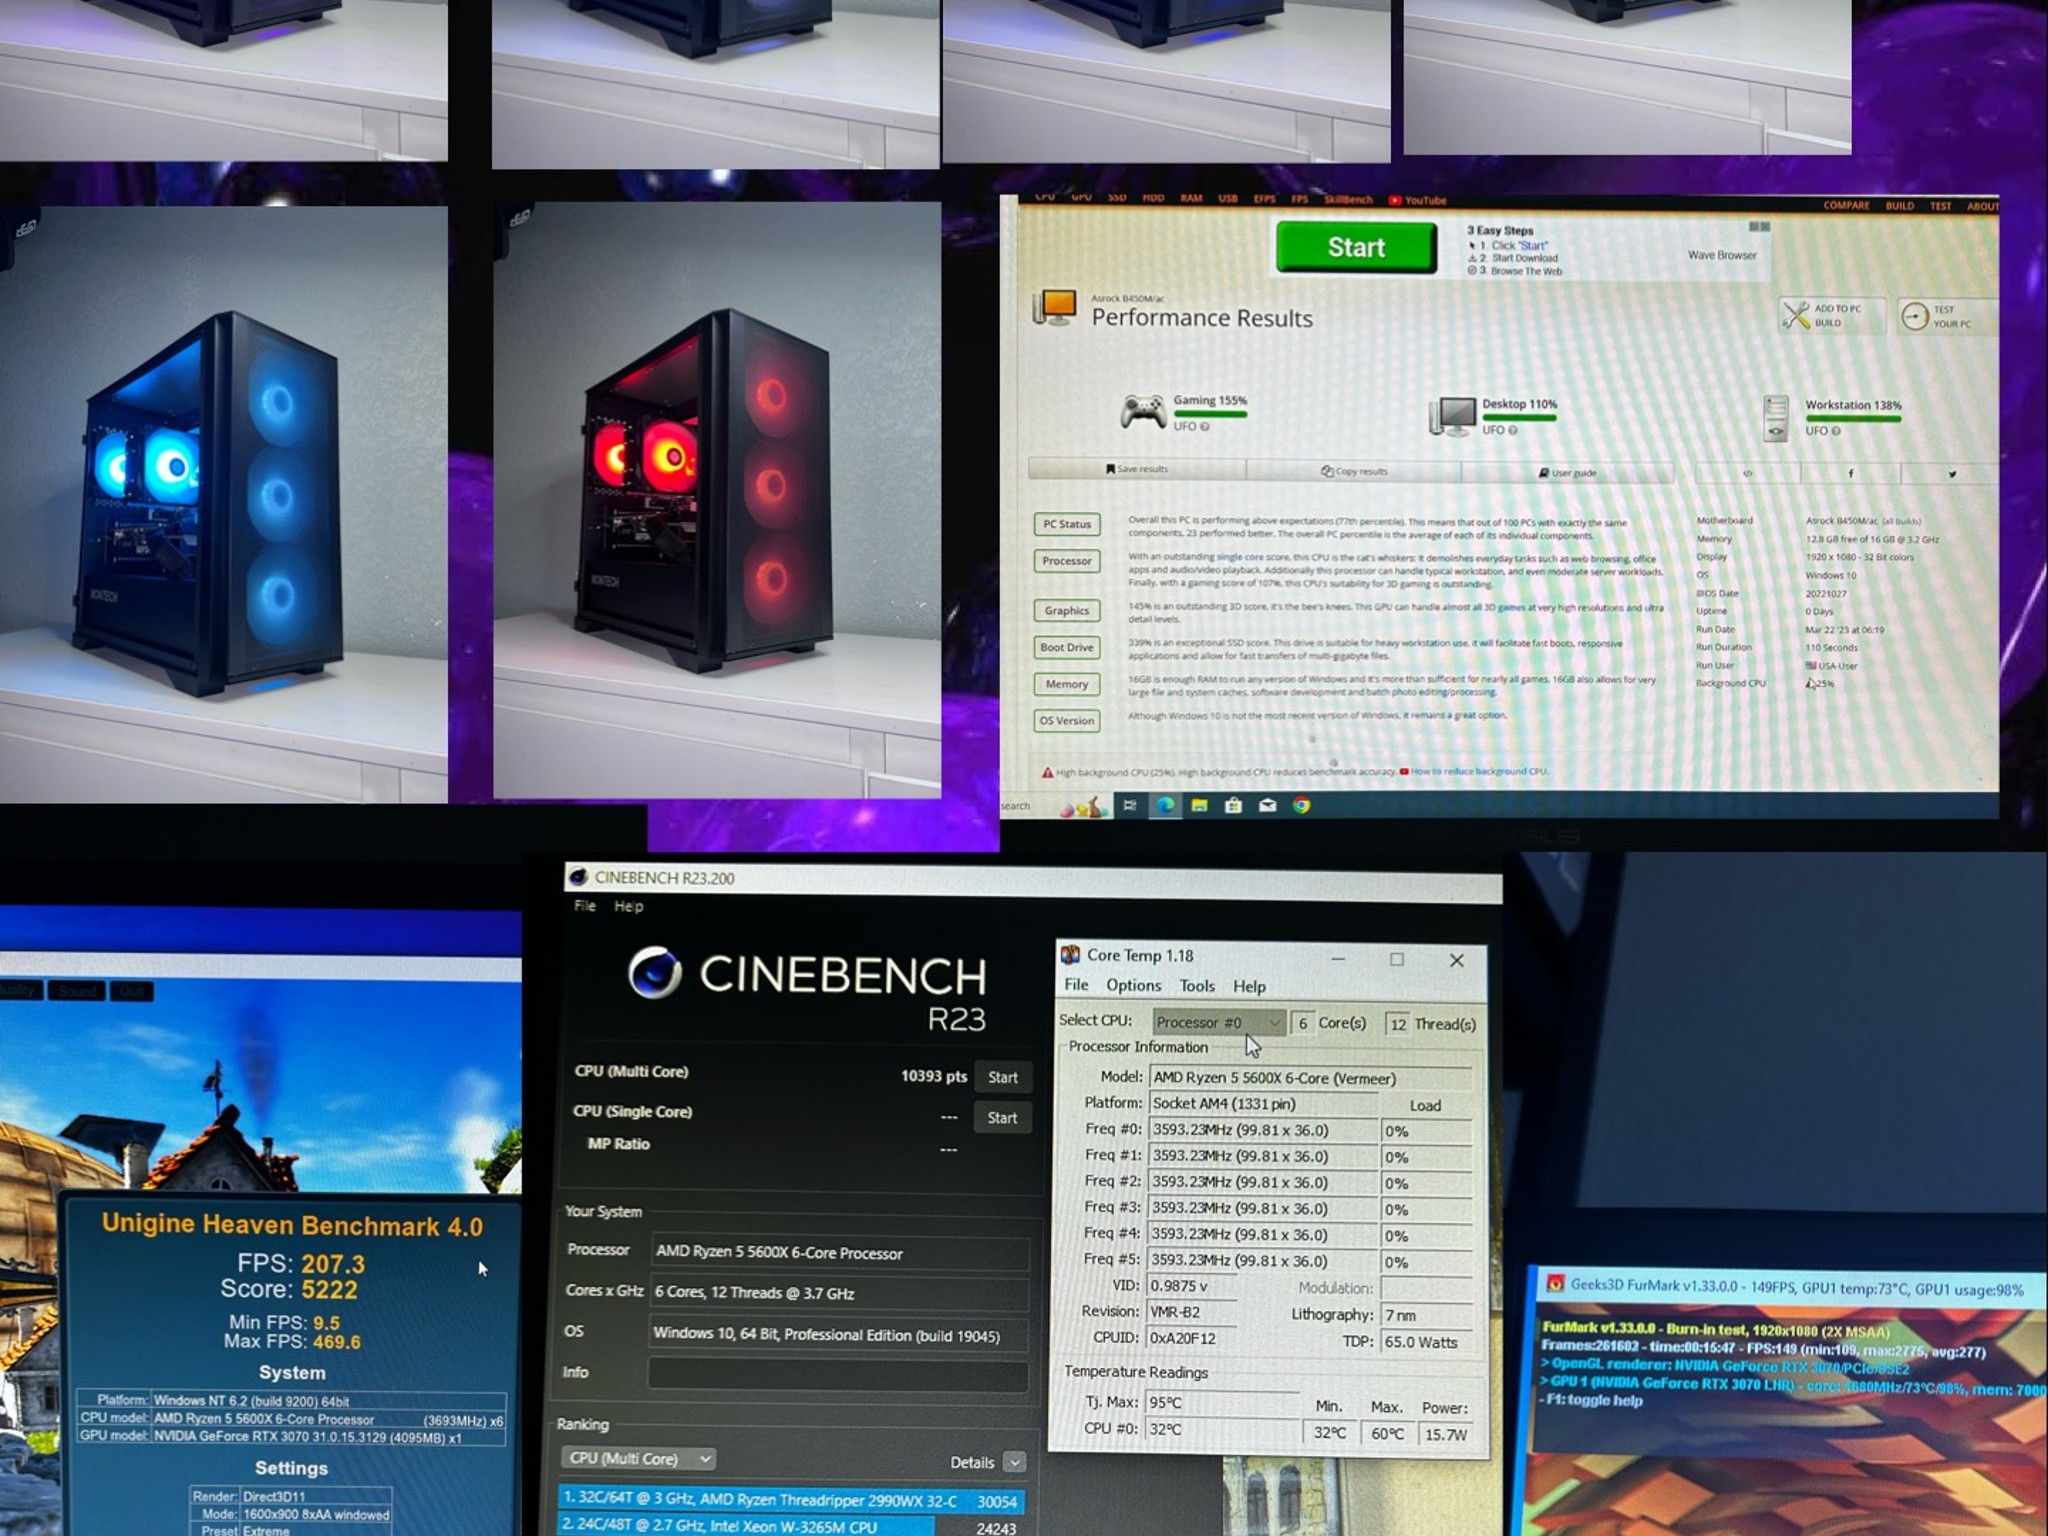Open File Explorer from the taskbar

1199,806
